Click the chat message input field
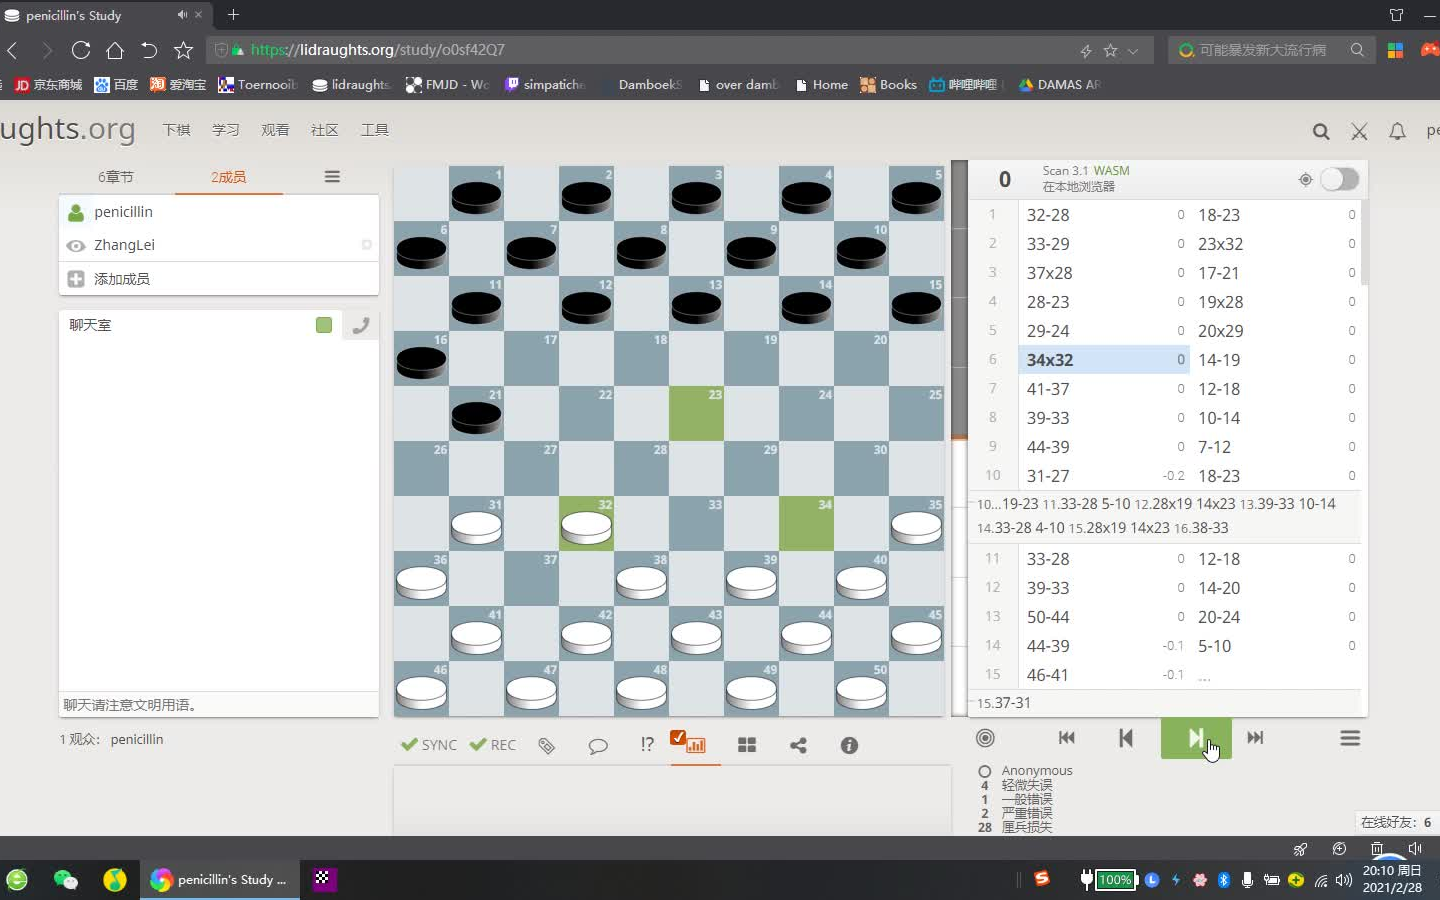 pyautogui.click(x=219, y=705)
